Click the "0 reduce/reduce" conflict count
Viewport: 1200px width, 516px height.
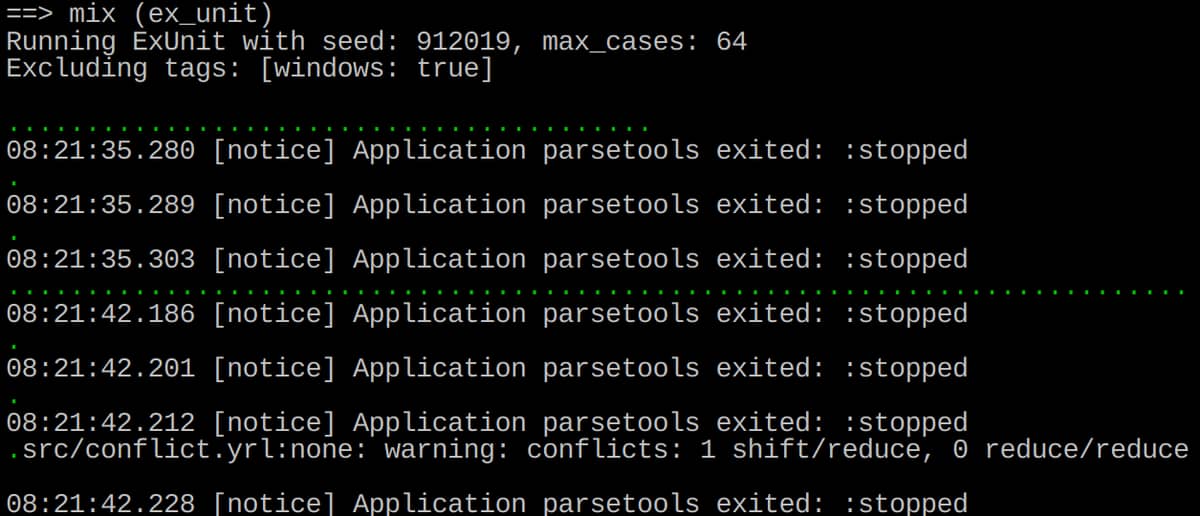[x=1069, y=449]
